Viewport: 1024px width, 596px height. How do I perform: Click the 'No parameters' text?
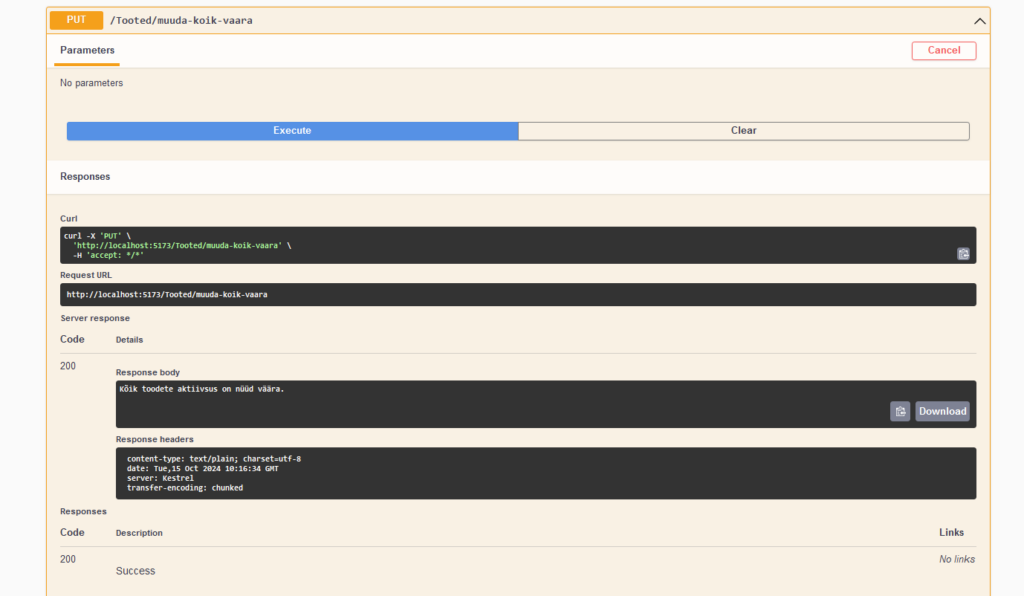91,83
